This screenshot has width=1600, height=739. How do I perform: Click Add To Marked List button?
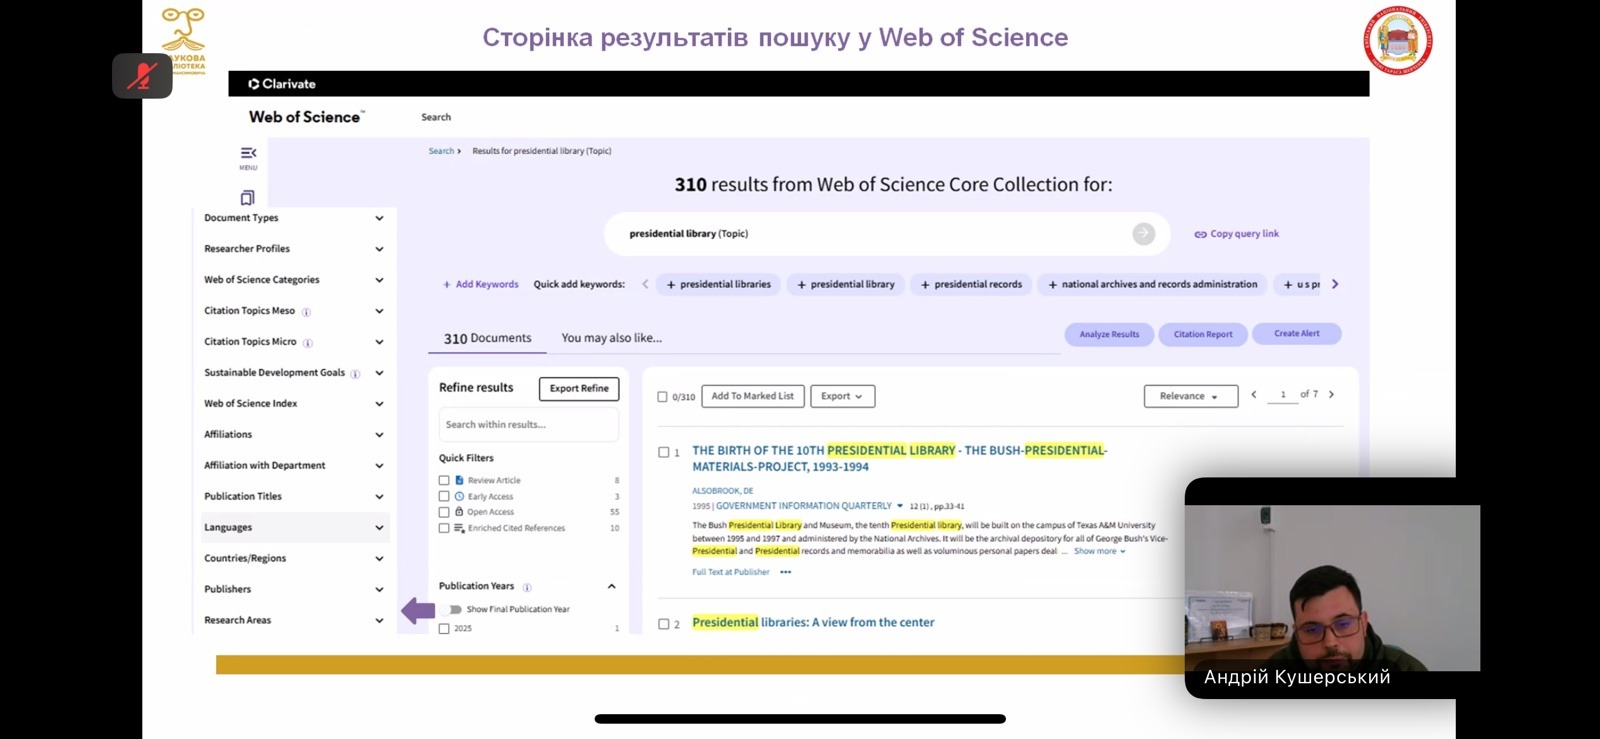(753, 397)
